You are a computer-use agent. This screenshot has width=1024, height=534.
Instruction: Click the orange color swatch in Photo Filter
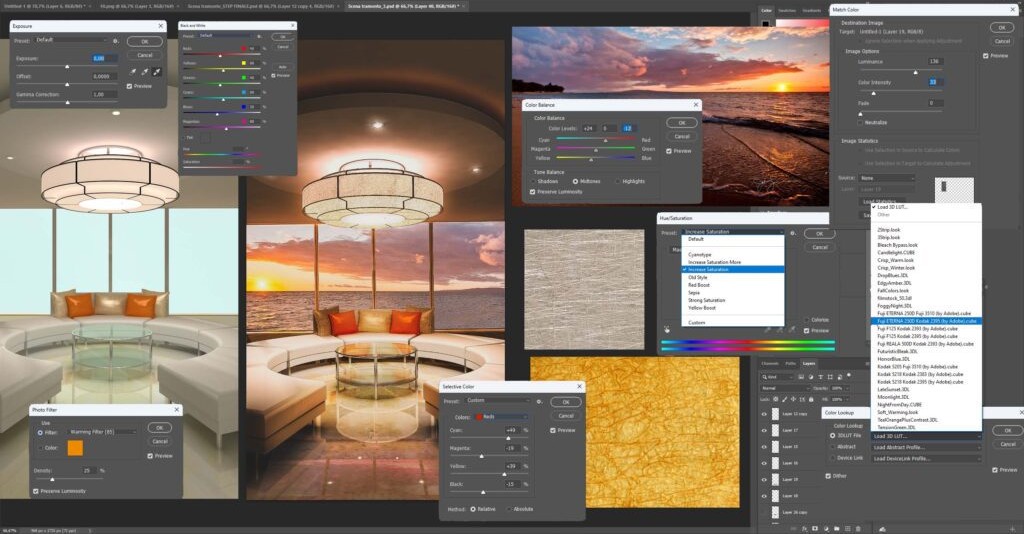coord(75,448)
